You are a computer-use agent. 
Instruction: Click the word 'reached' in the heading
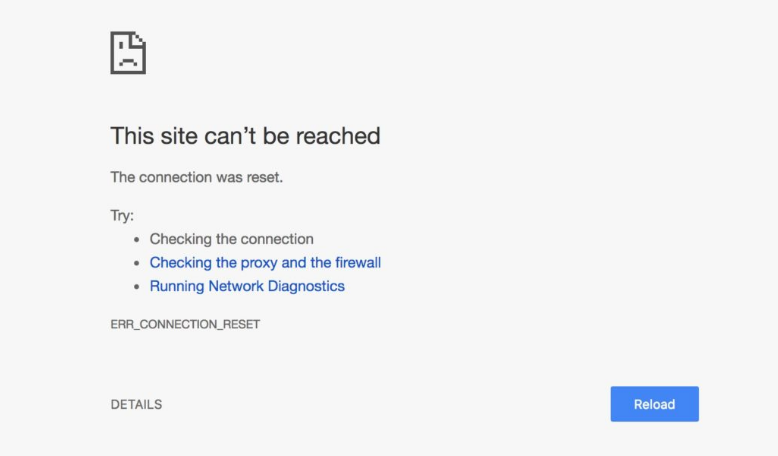(338, 136)
